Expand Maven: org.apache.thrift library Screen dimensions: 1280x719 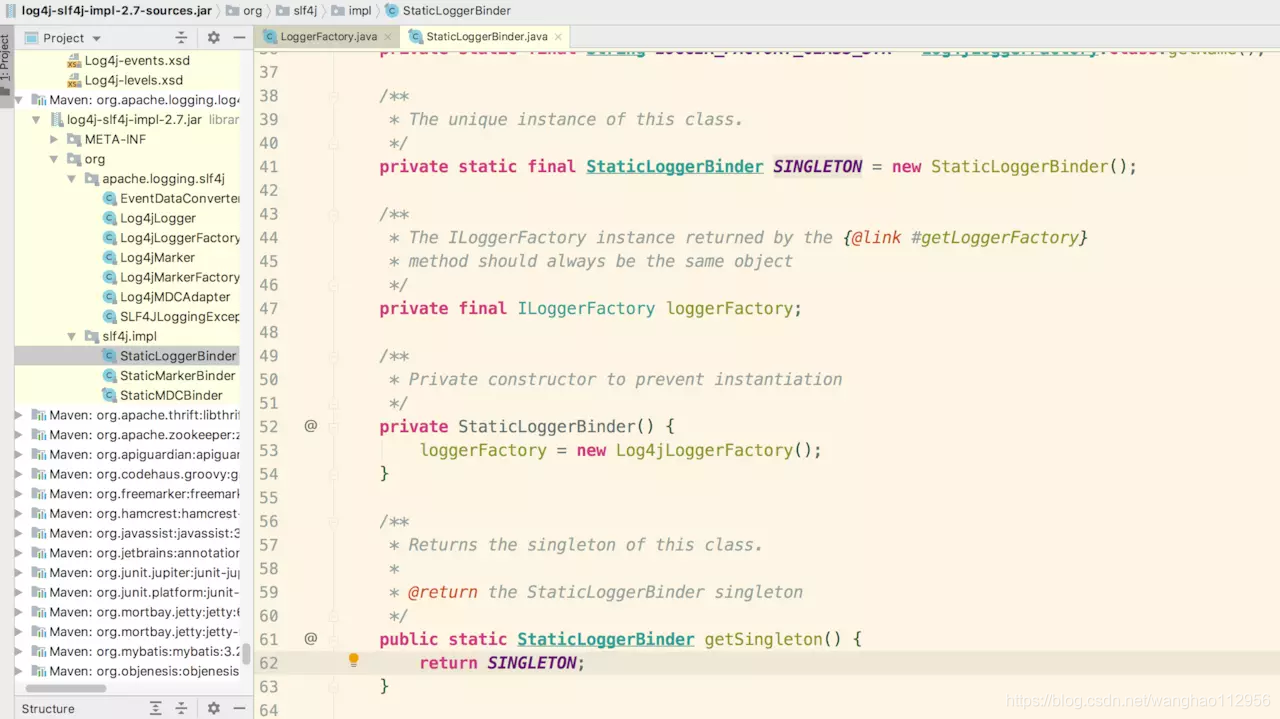click(x=20, y=415)
